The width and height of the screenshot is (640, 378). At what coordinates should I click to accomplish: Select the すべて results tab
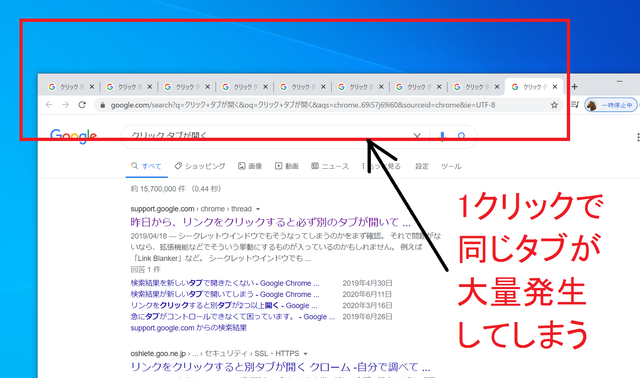coord(146,166)
